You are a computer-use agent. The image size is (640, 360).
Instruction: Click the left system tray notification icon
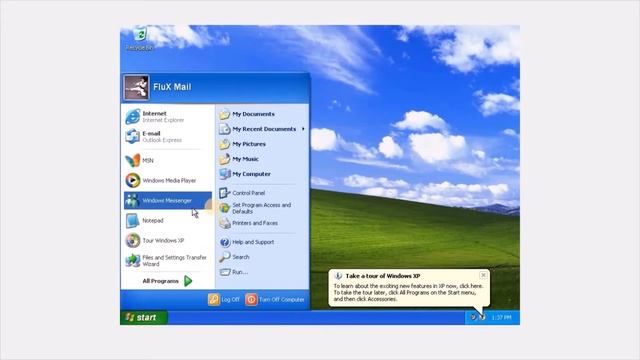pyautogui.click(x=473, y=317)
